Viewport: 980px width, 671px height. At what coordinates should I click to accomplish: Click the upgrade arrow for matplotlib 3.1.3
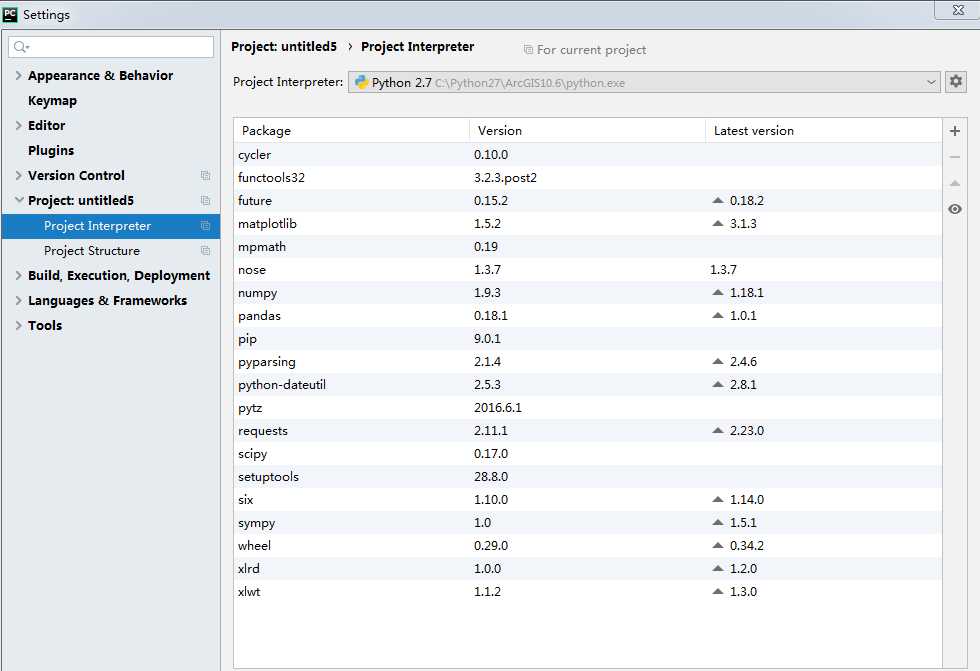[x=718, y=224]
